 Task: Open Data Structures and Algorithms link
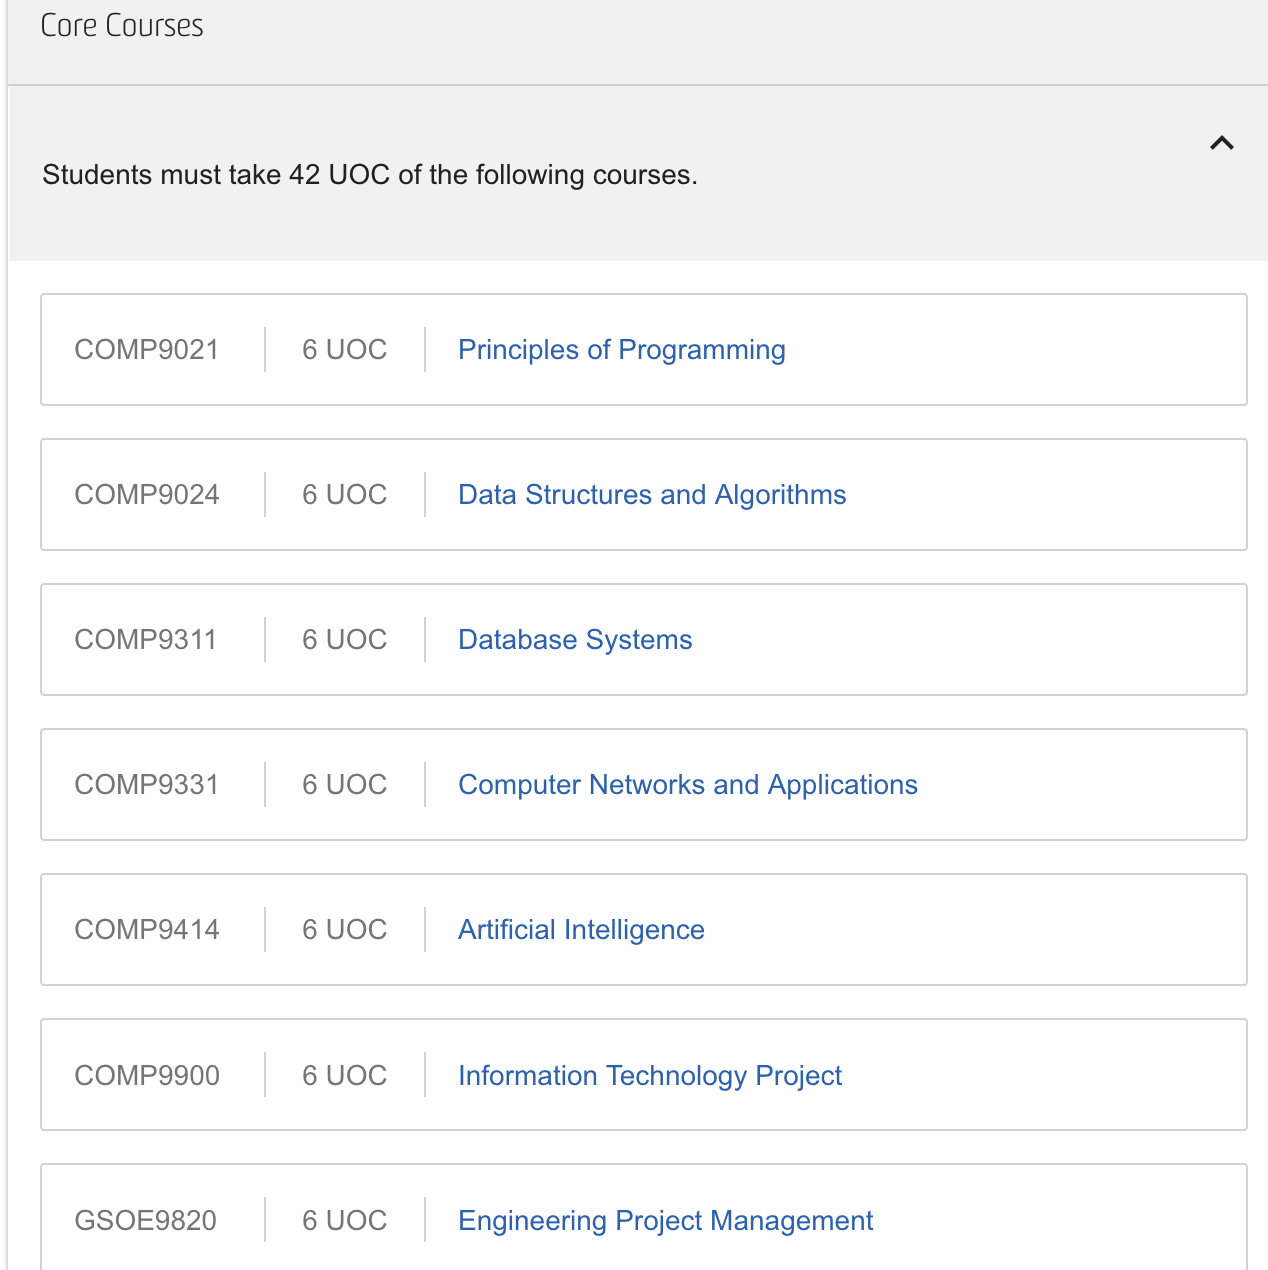651,495
